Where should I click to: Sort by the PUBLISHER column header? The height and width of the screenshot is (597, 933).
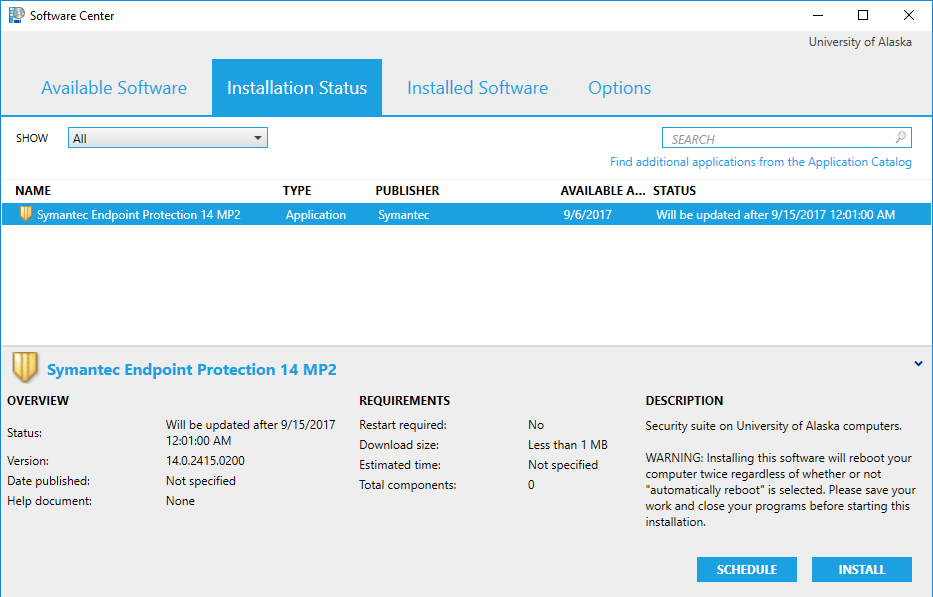pos(407,190)
